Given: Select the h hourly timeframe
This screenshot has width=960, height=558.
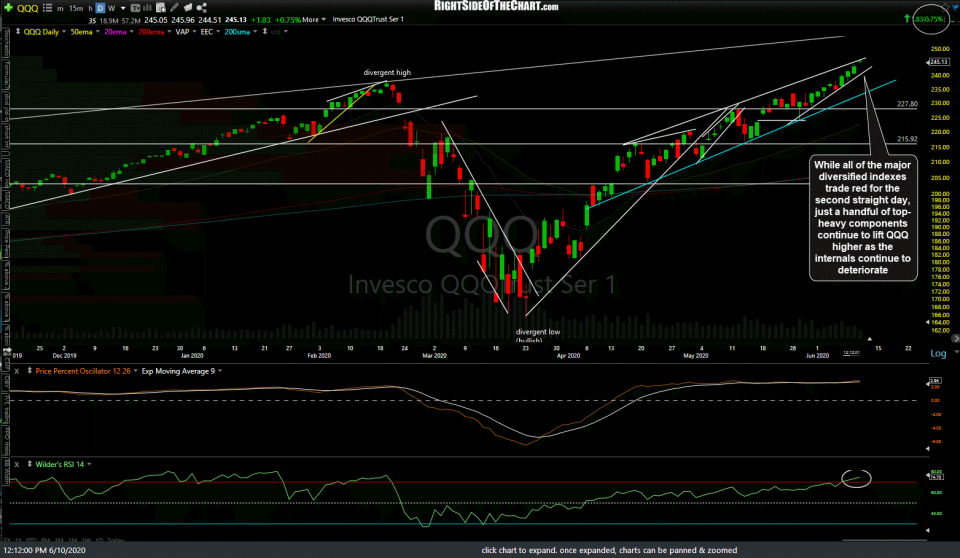Looking at the screenshot, I should coord(90,9).
